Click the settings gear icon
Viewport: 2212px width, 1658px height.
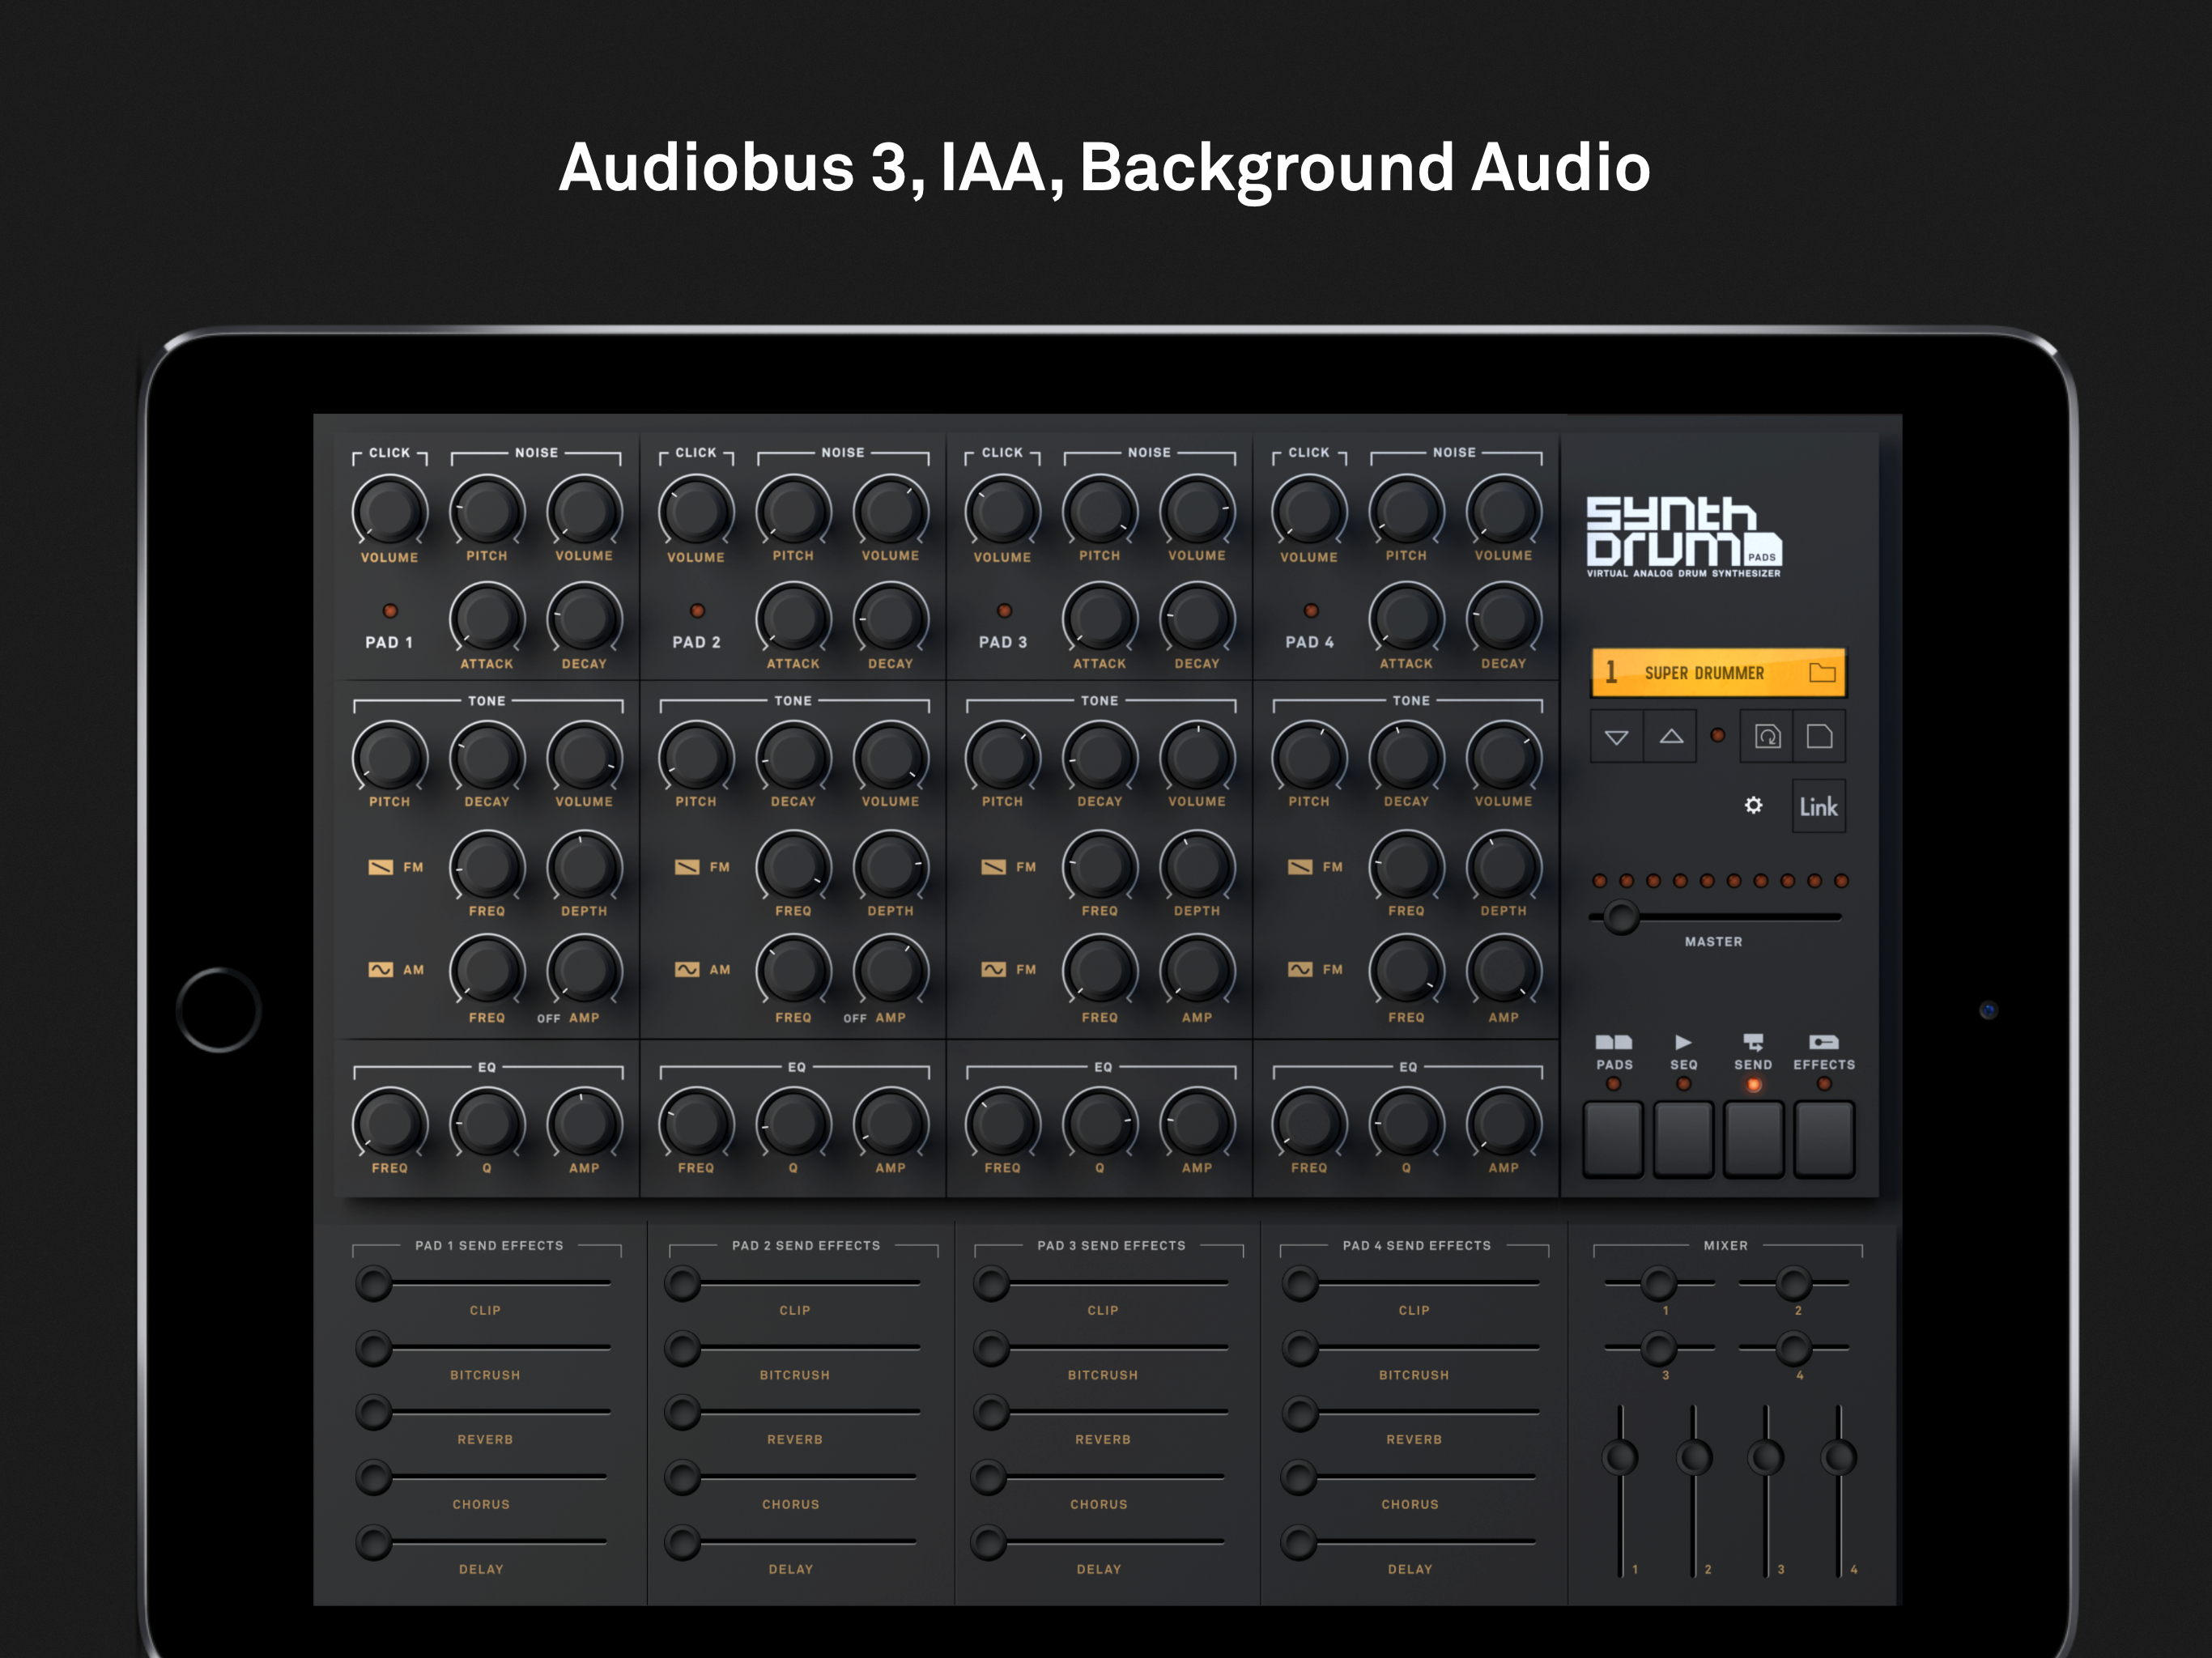[x=1753, y=805]
